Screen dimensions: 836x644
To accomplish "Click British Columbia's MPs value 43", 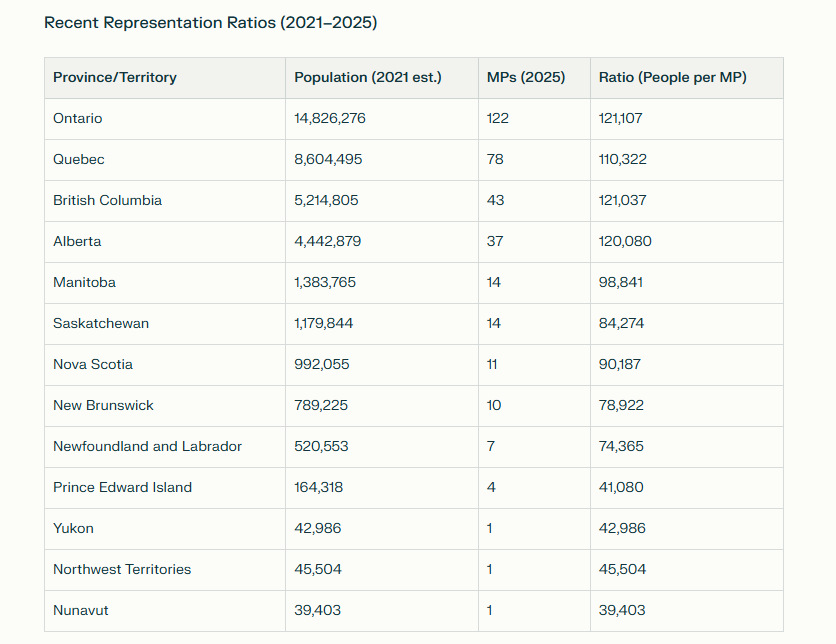I will (x=495, y=200).
